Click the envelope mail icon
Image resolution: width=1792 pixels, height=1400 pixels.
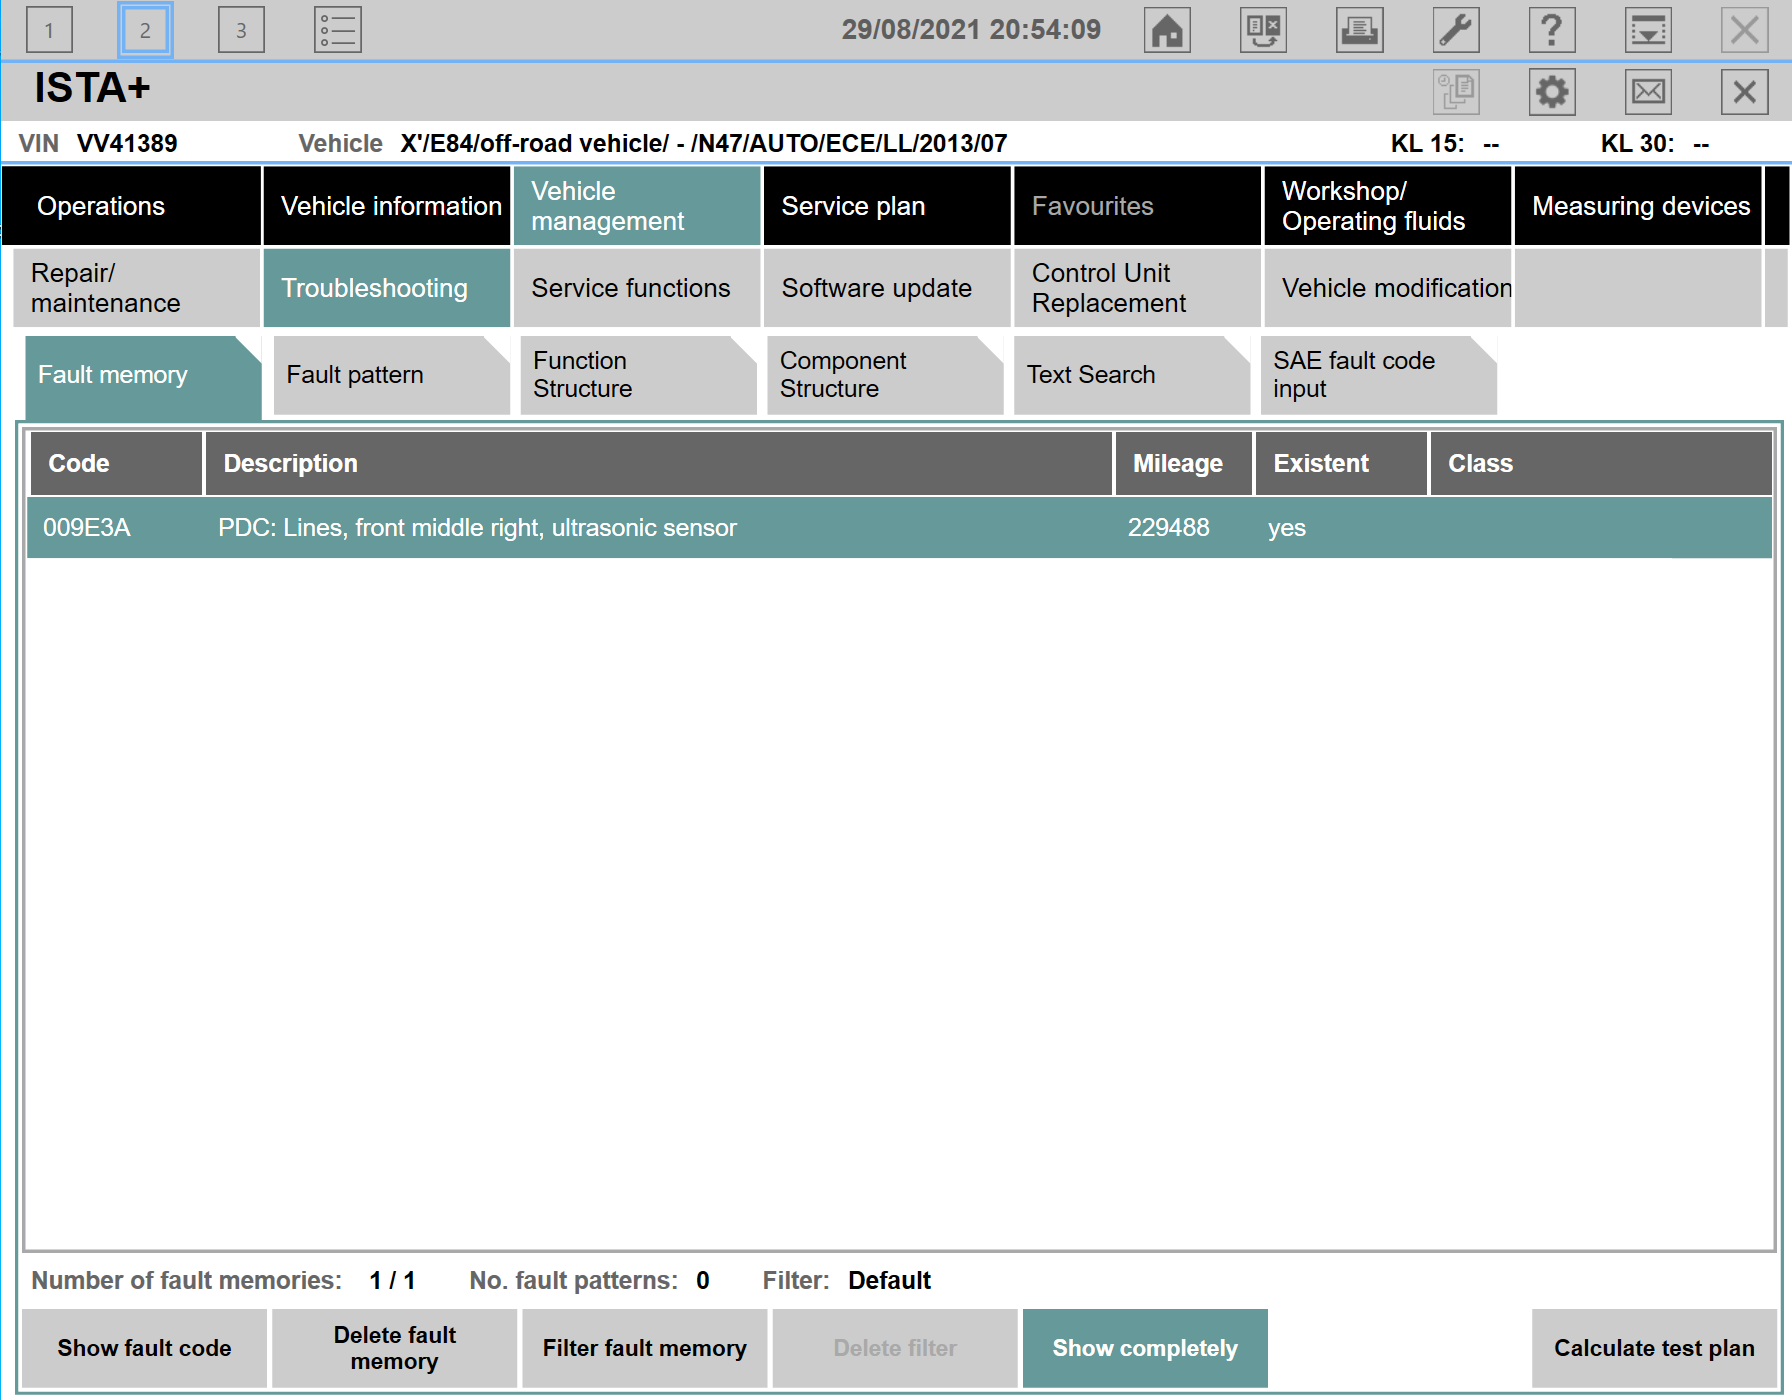1647,92
